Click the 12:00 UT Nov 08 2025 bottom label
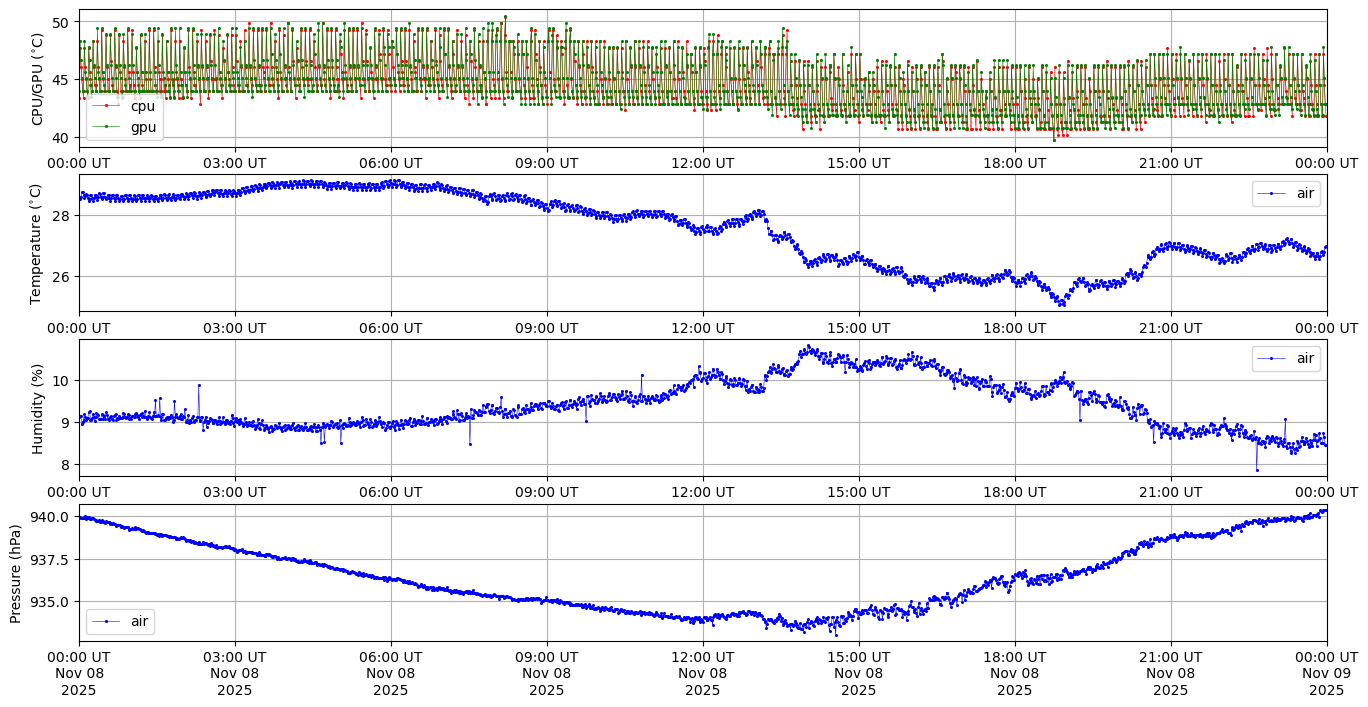1368x707 pixels. coord(703,673)
